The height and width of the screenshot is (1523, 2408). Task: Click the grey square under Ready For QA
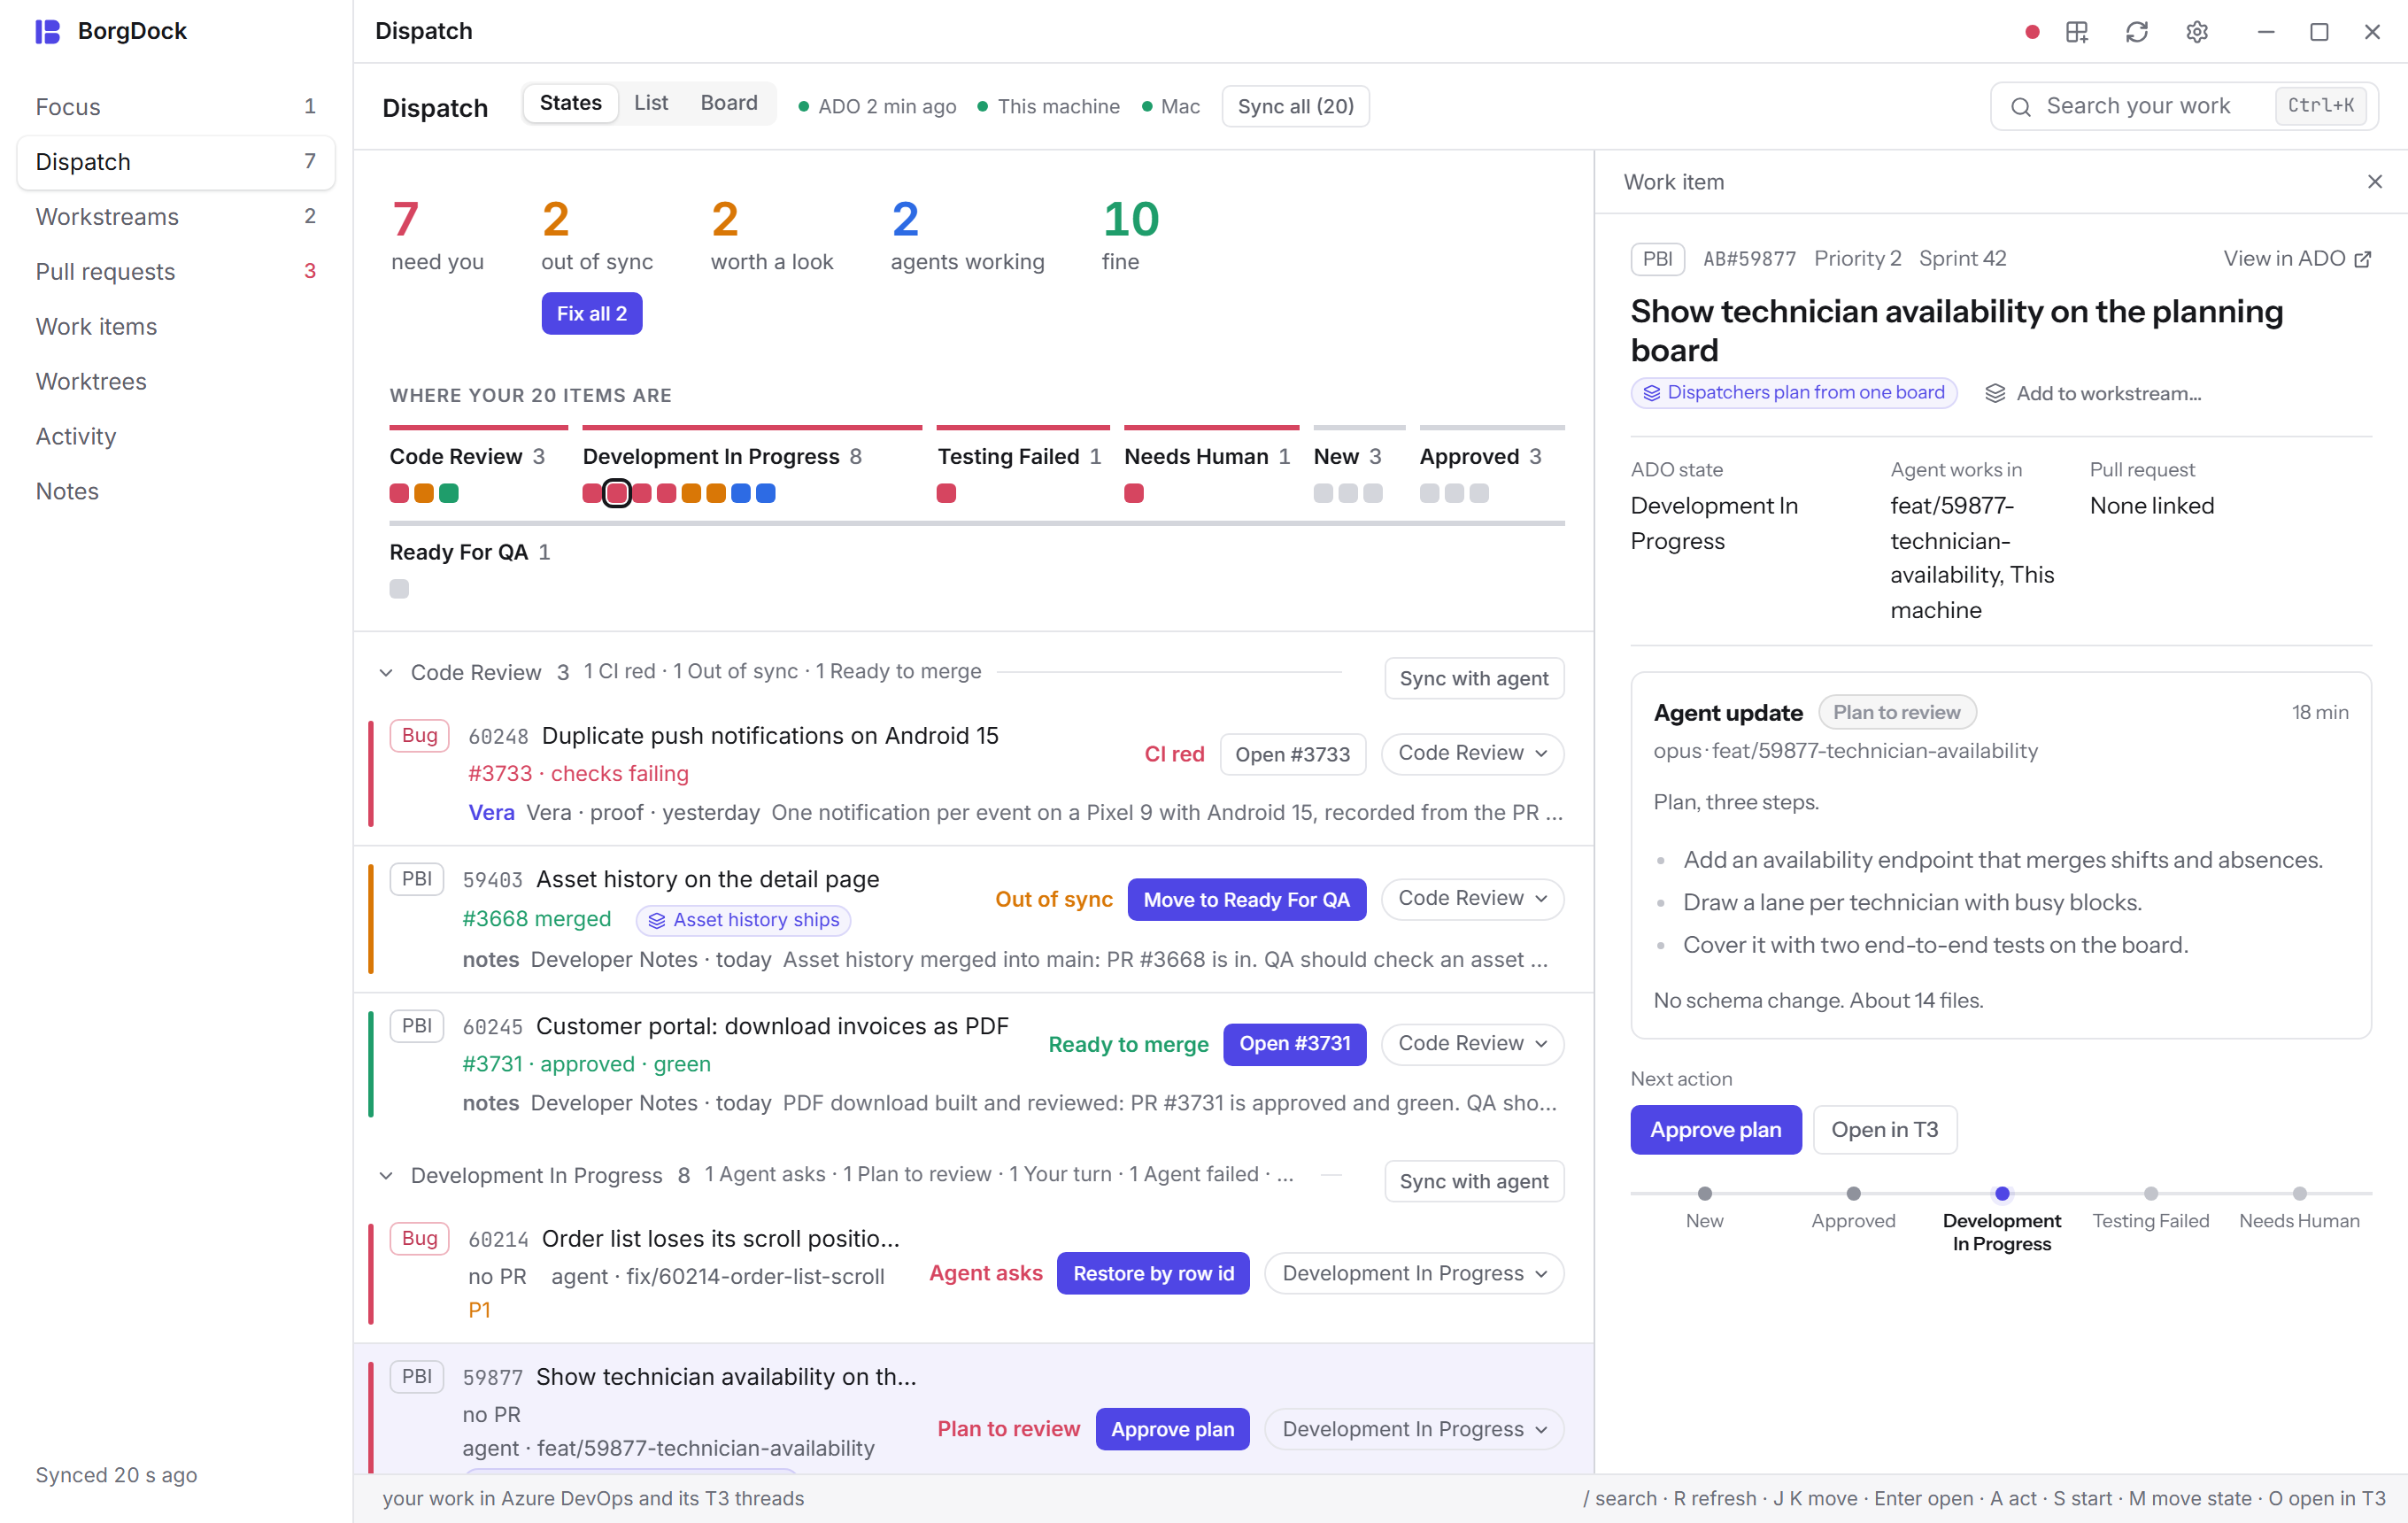coord(399,589)
